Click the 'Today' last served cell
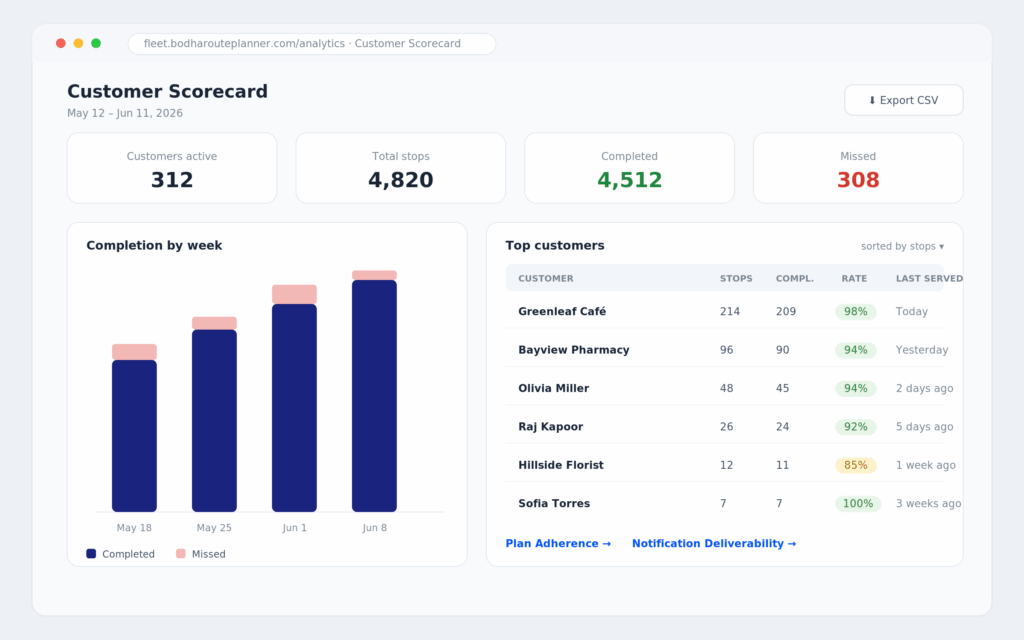The height and width of the screenshot is (640, 1024). tap(912, 312)
